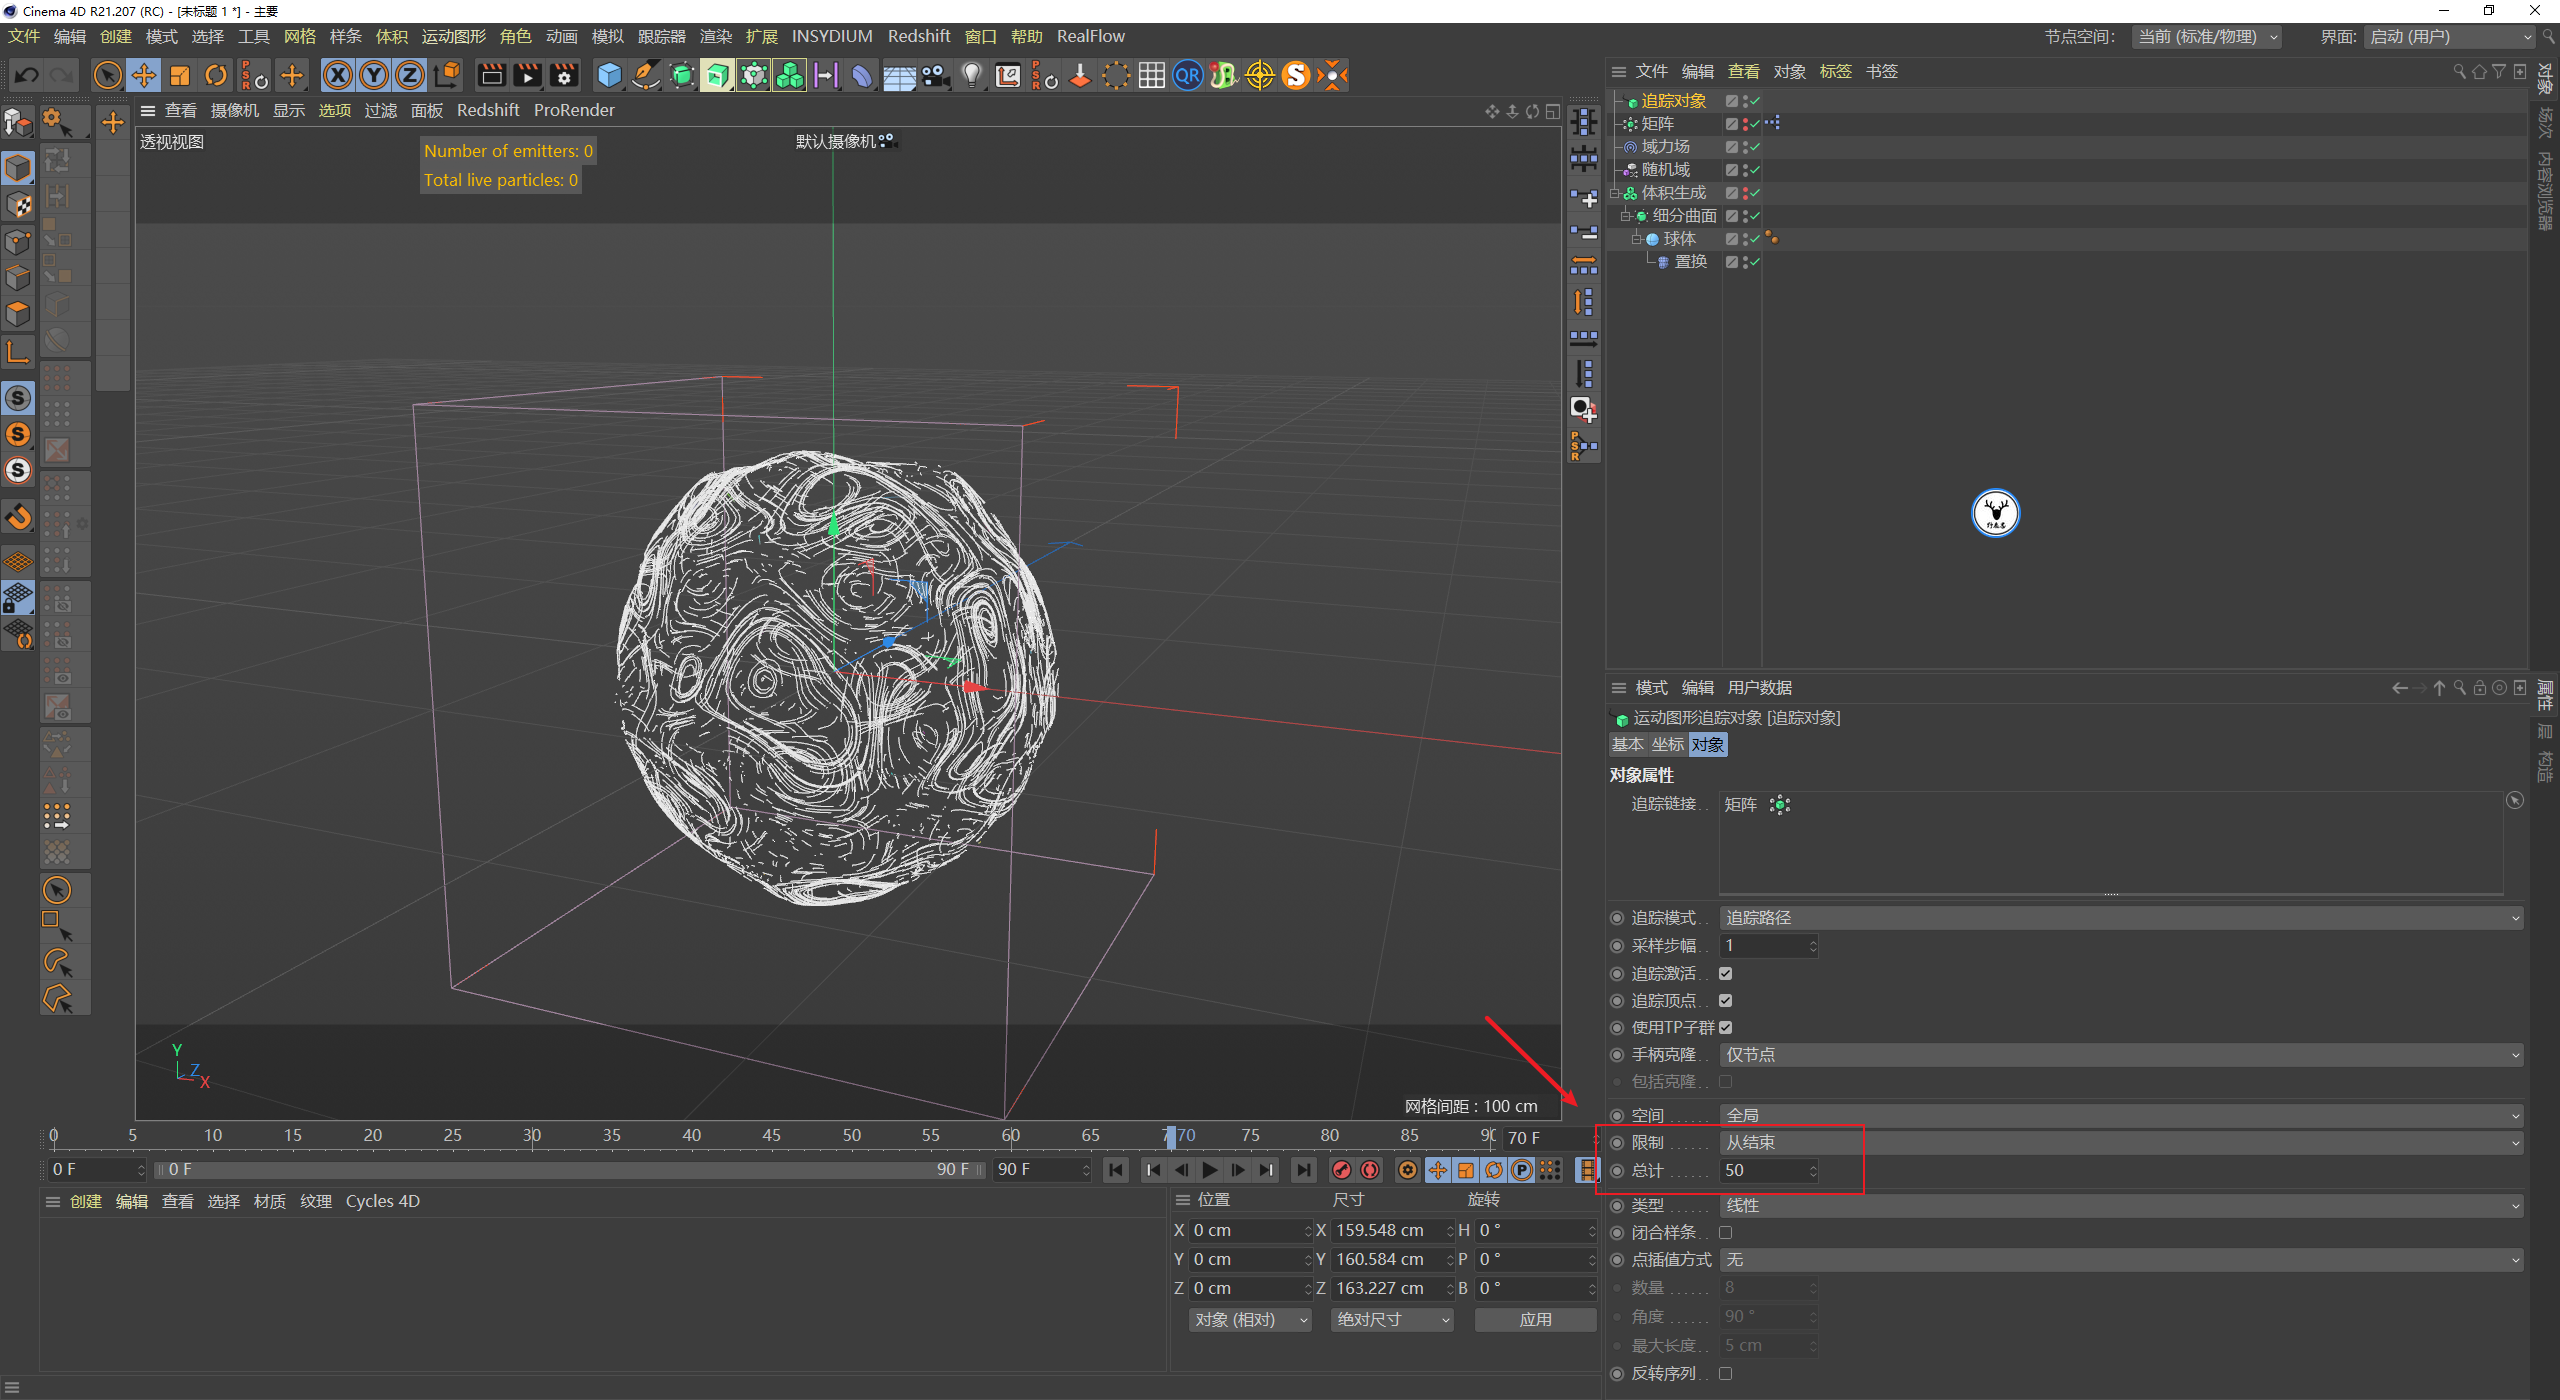2560x1400 pixels.
Task: Open the 限制 dropdown set to 从结束
Action: [2120, 1142]
